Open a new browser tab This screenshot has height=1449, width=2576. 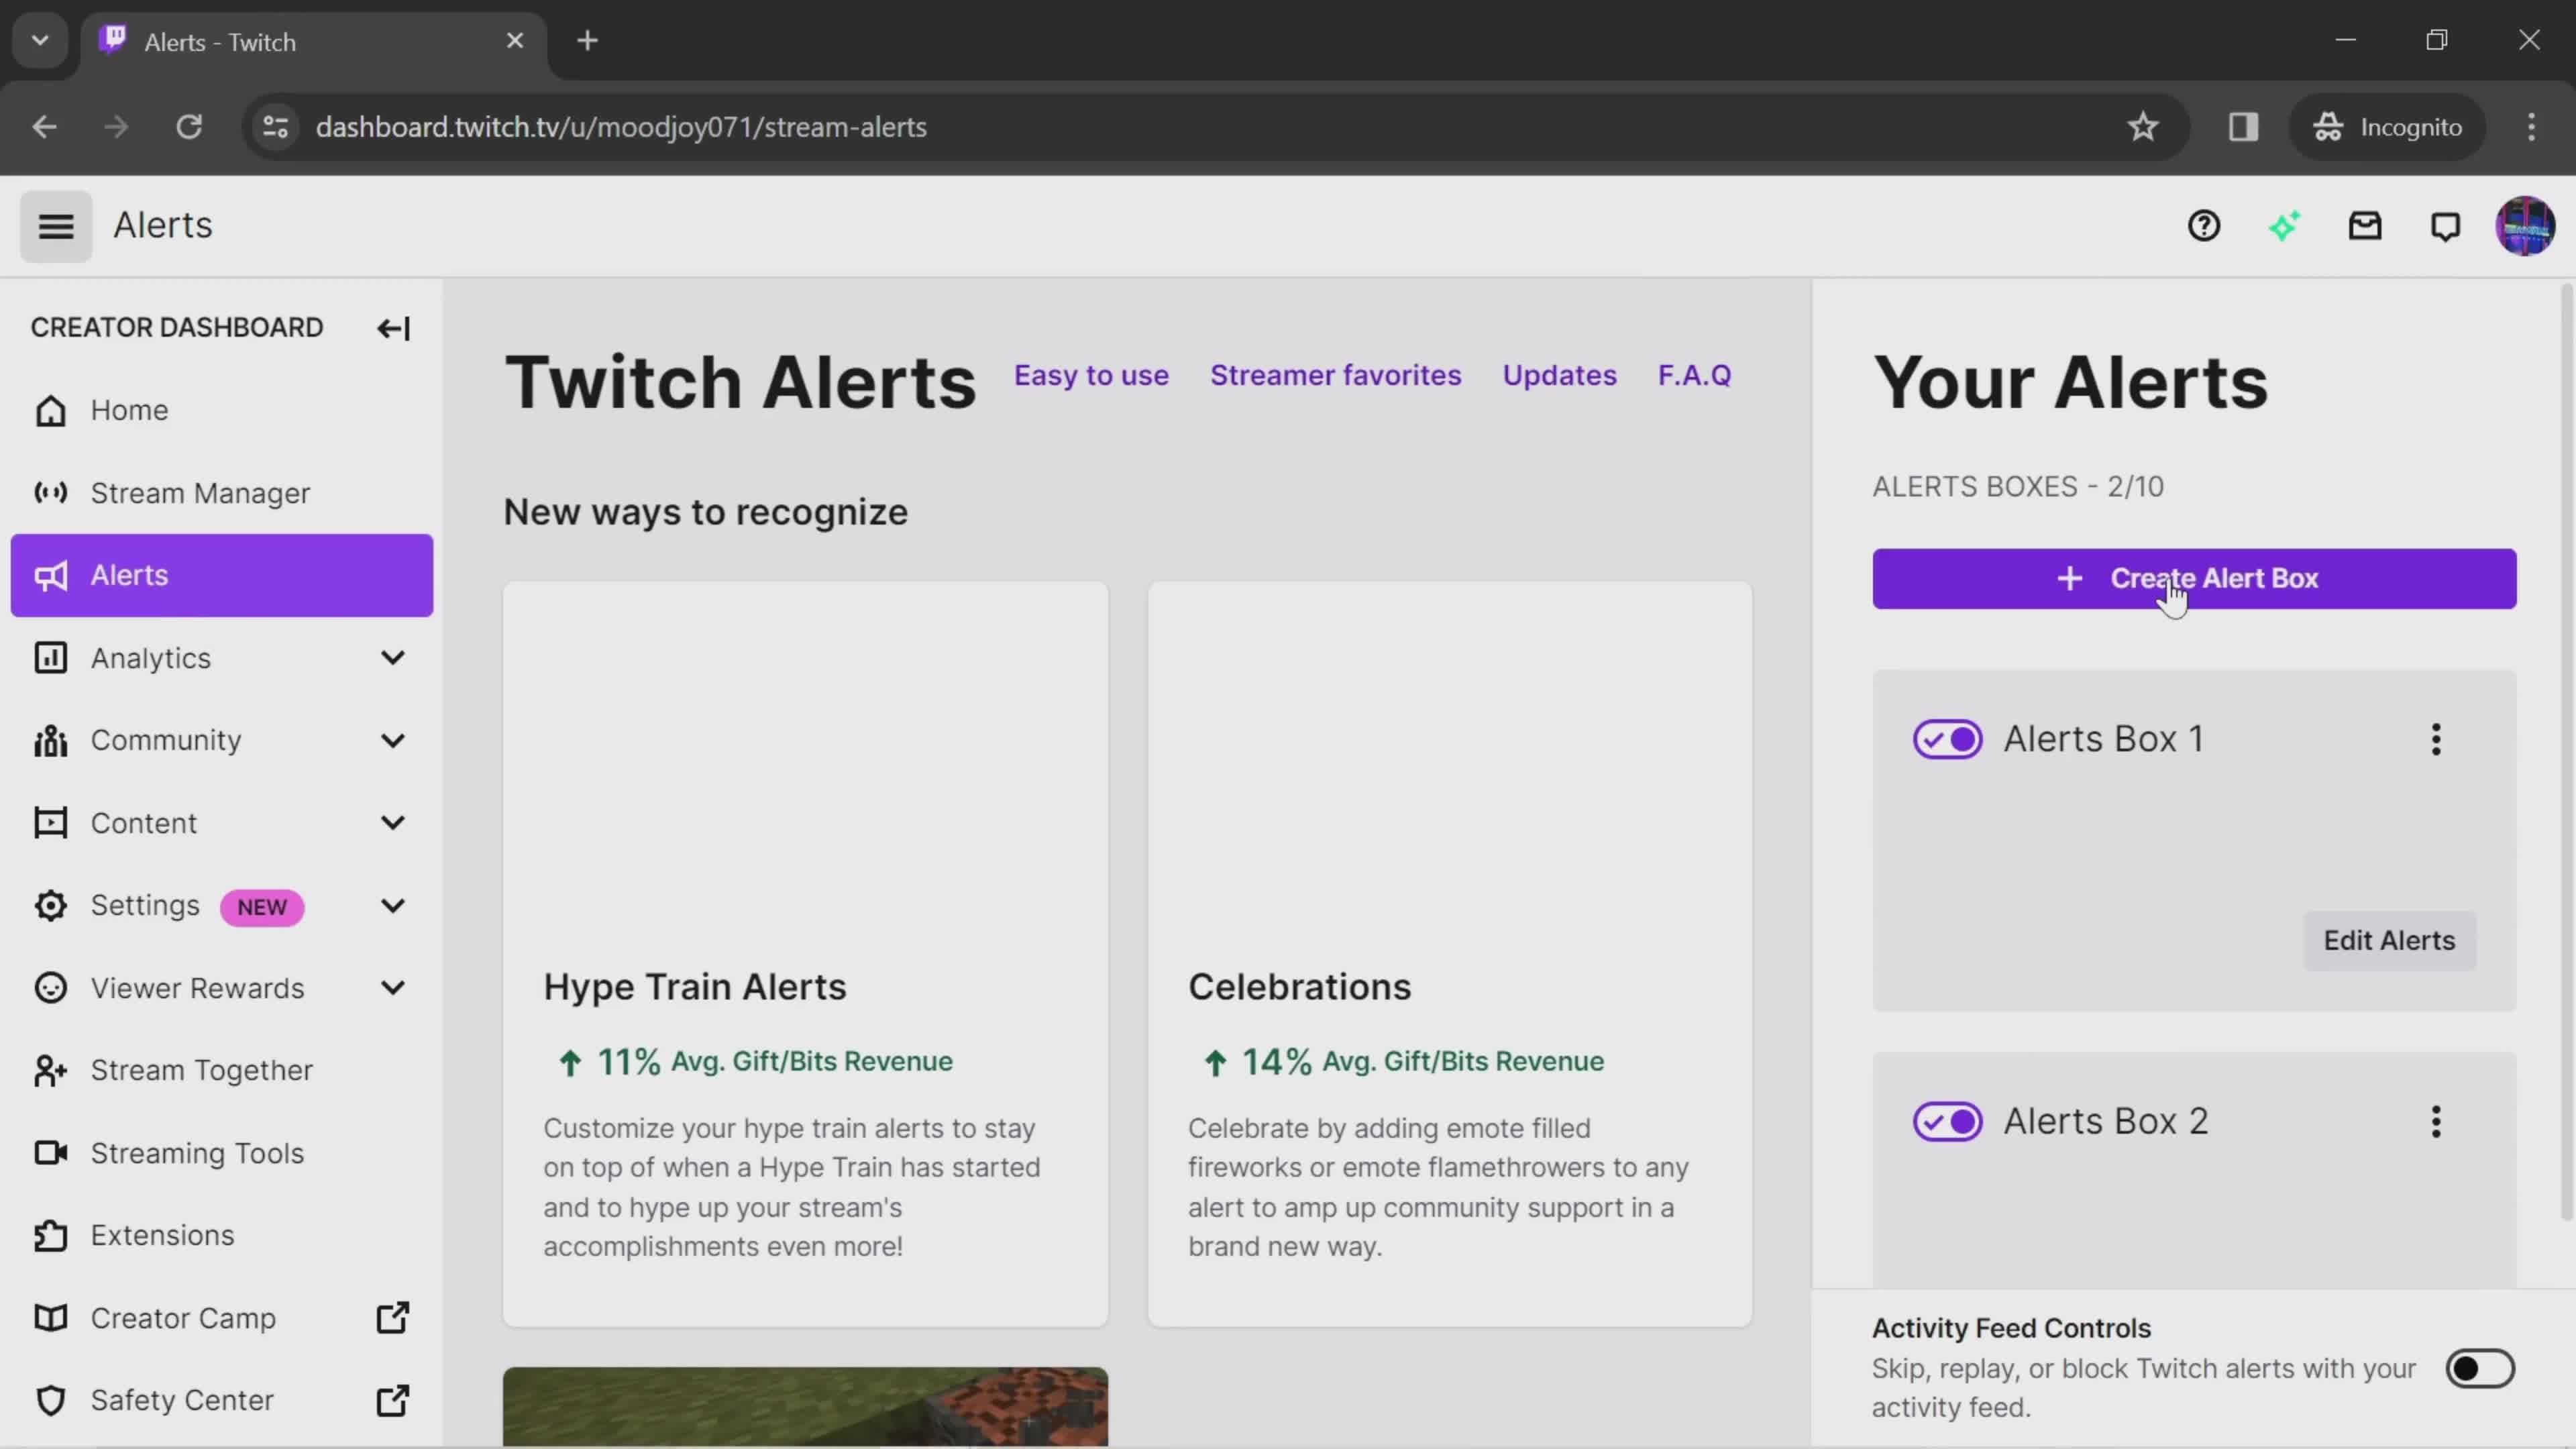[x=587, y=41]
